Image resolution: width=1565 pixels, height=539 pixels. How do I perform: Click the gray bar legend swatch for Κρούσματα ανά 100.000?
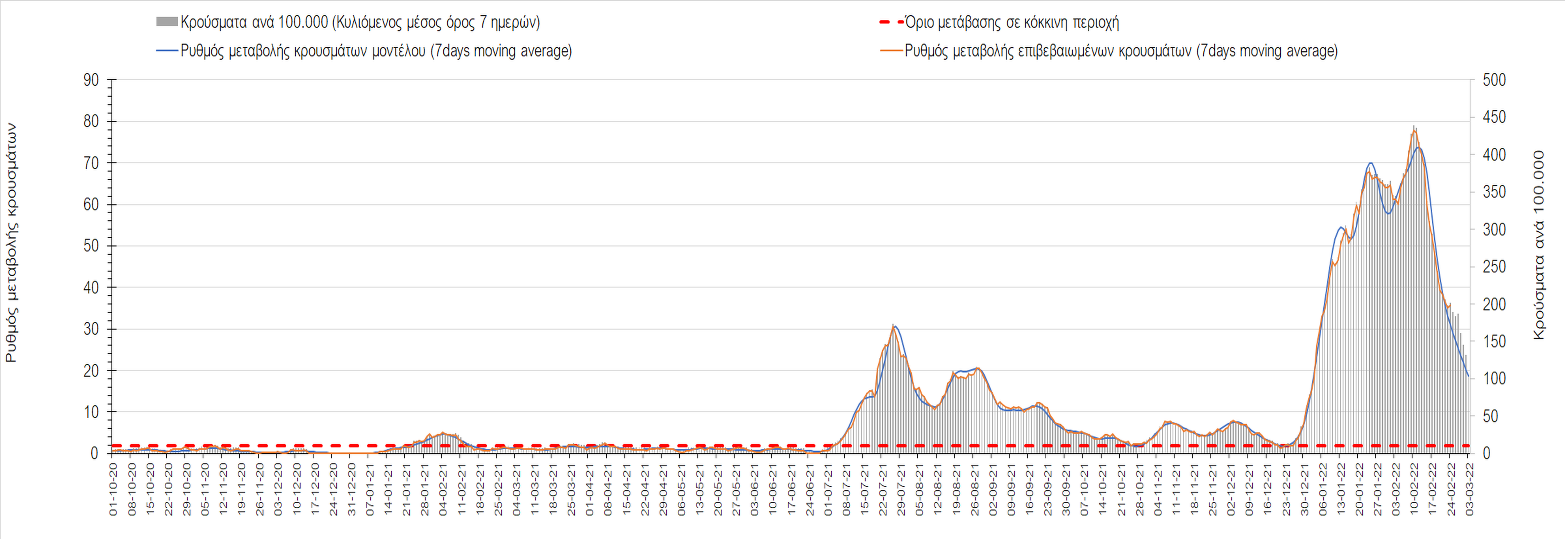[167, 22]
